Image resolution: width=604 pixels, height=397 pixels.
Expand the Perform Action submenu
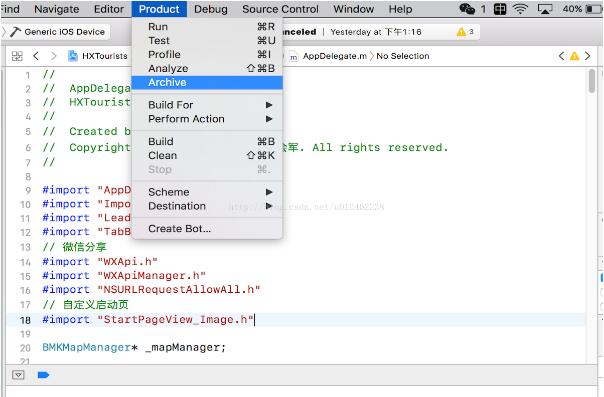[x=207, y=119]
